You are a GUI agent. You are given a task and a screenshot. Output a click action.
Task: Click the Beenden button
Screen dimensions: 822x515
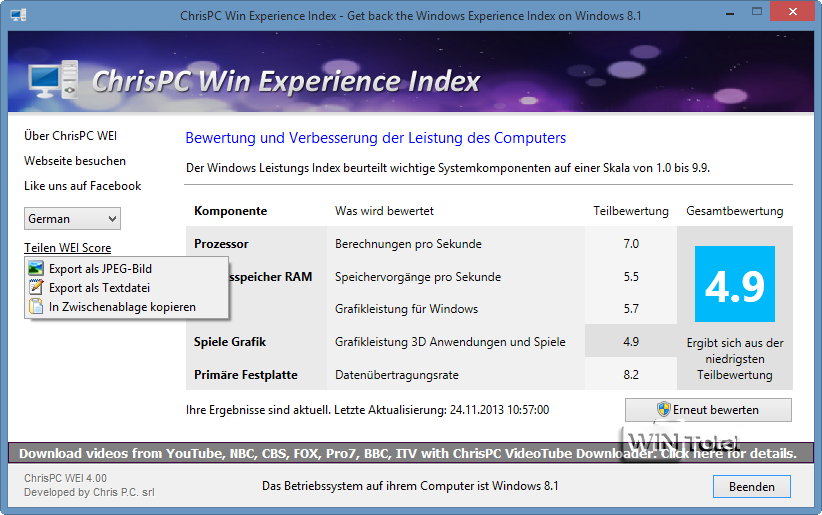(x=752, y=487)
